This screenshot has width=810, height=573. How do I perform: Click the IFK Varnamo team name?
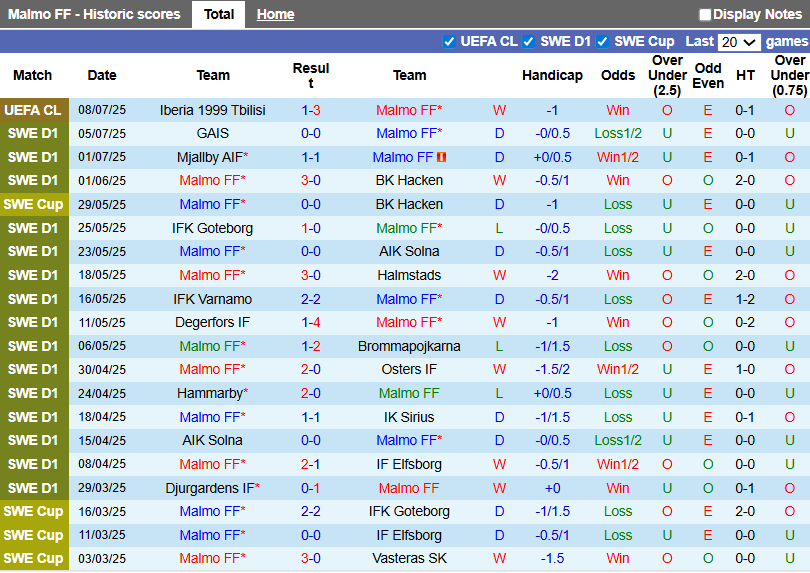tap(212, 299)
